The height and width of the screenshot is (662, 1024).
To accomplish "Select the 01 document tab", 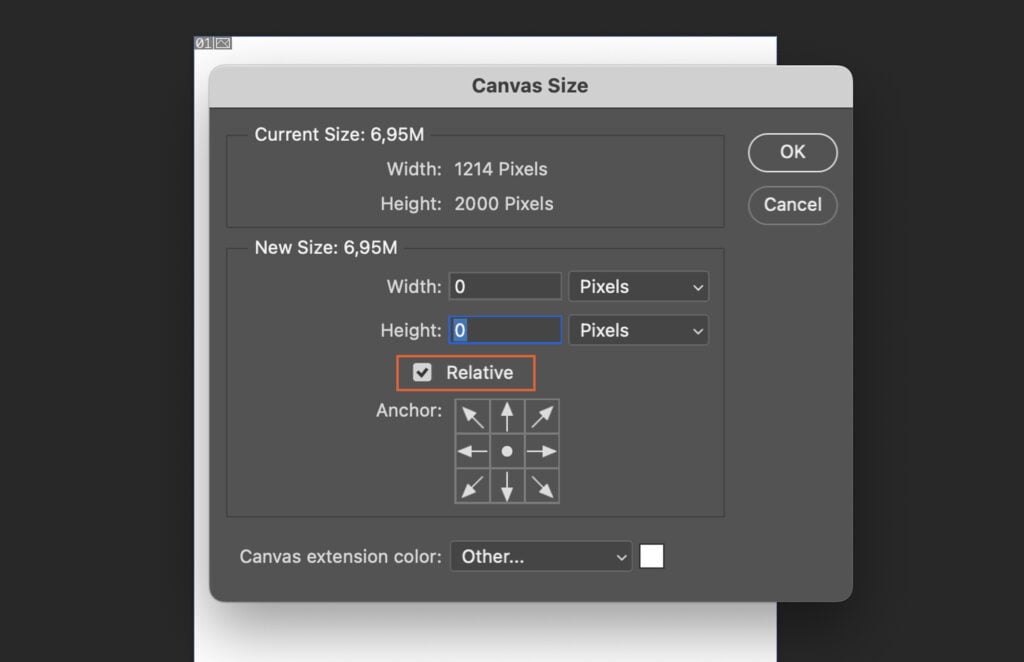I will [x=202, y=43].
